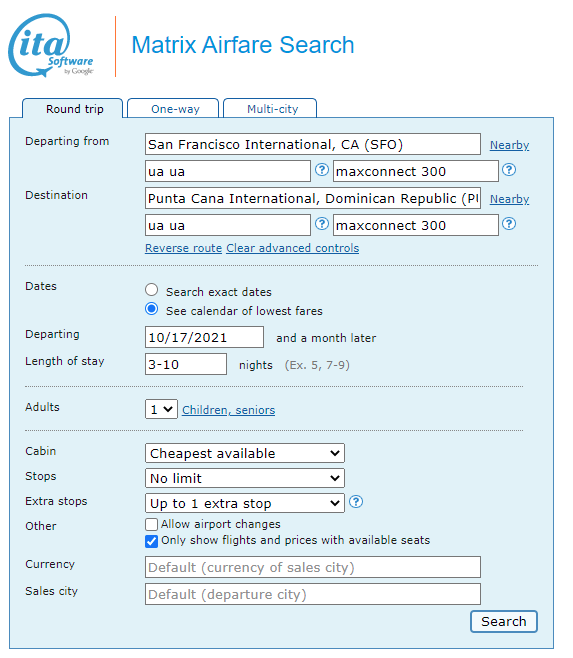Click Reverse route link
This screenshot has width=573, height=658.
coord(183,248)
